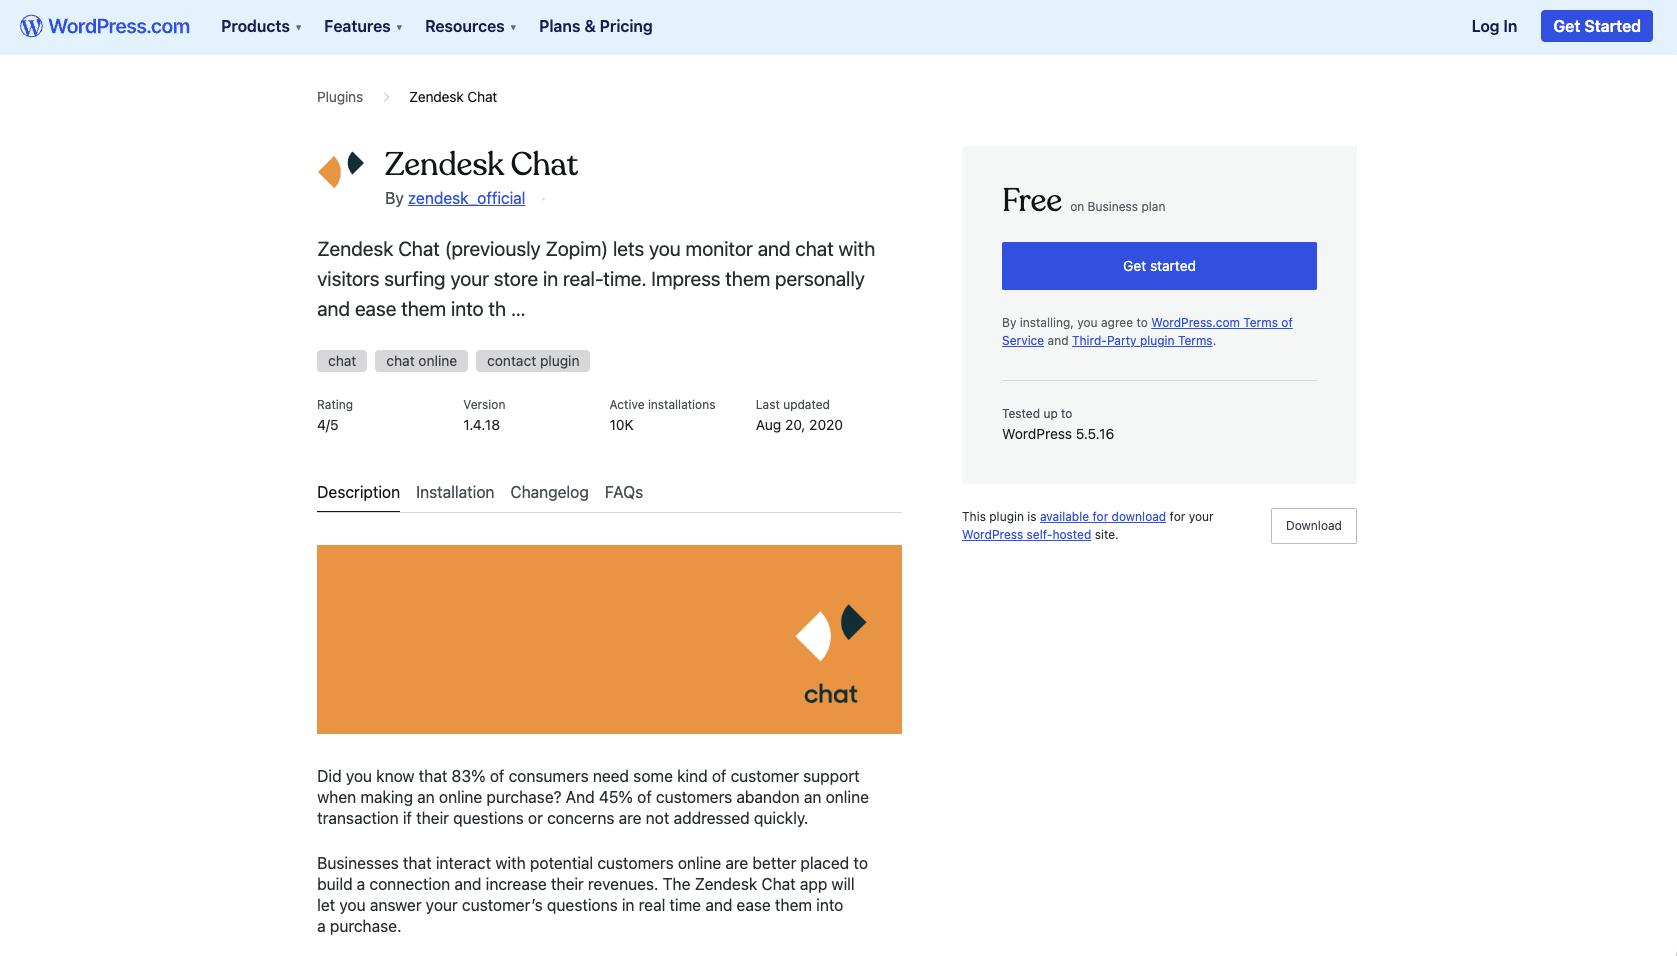Viewport: 1677px width, 956px height.
Task: Click the Get Started button in header
Action: pyautogui.click(x=1597, y=26)
